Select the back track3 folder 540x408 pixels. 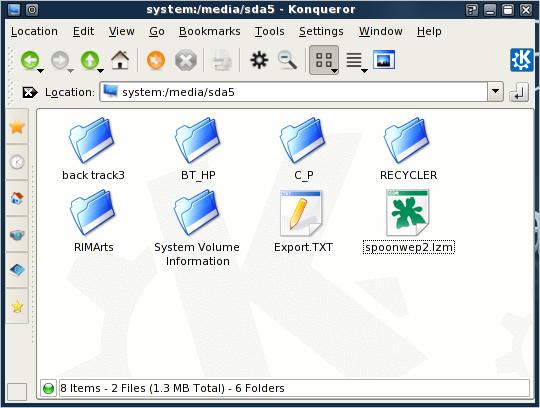pyautogui.click(x=93, y=149)
